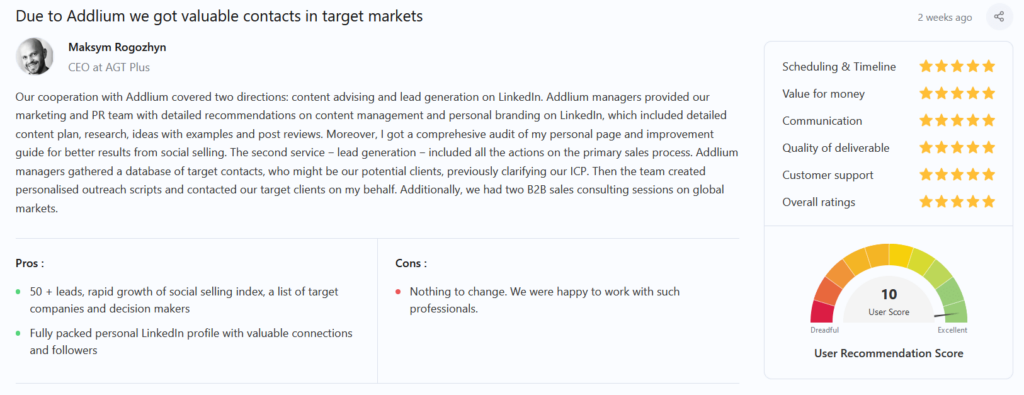Click the fourth star of Overall ratings

point(973,202)
